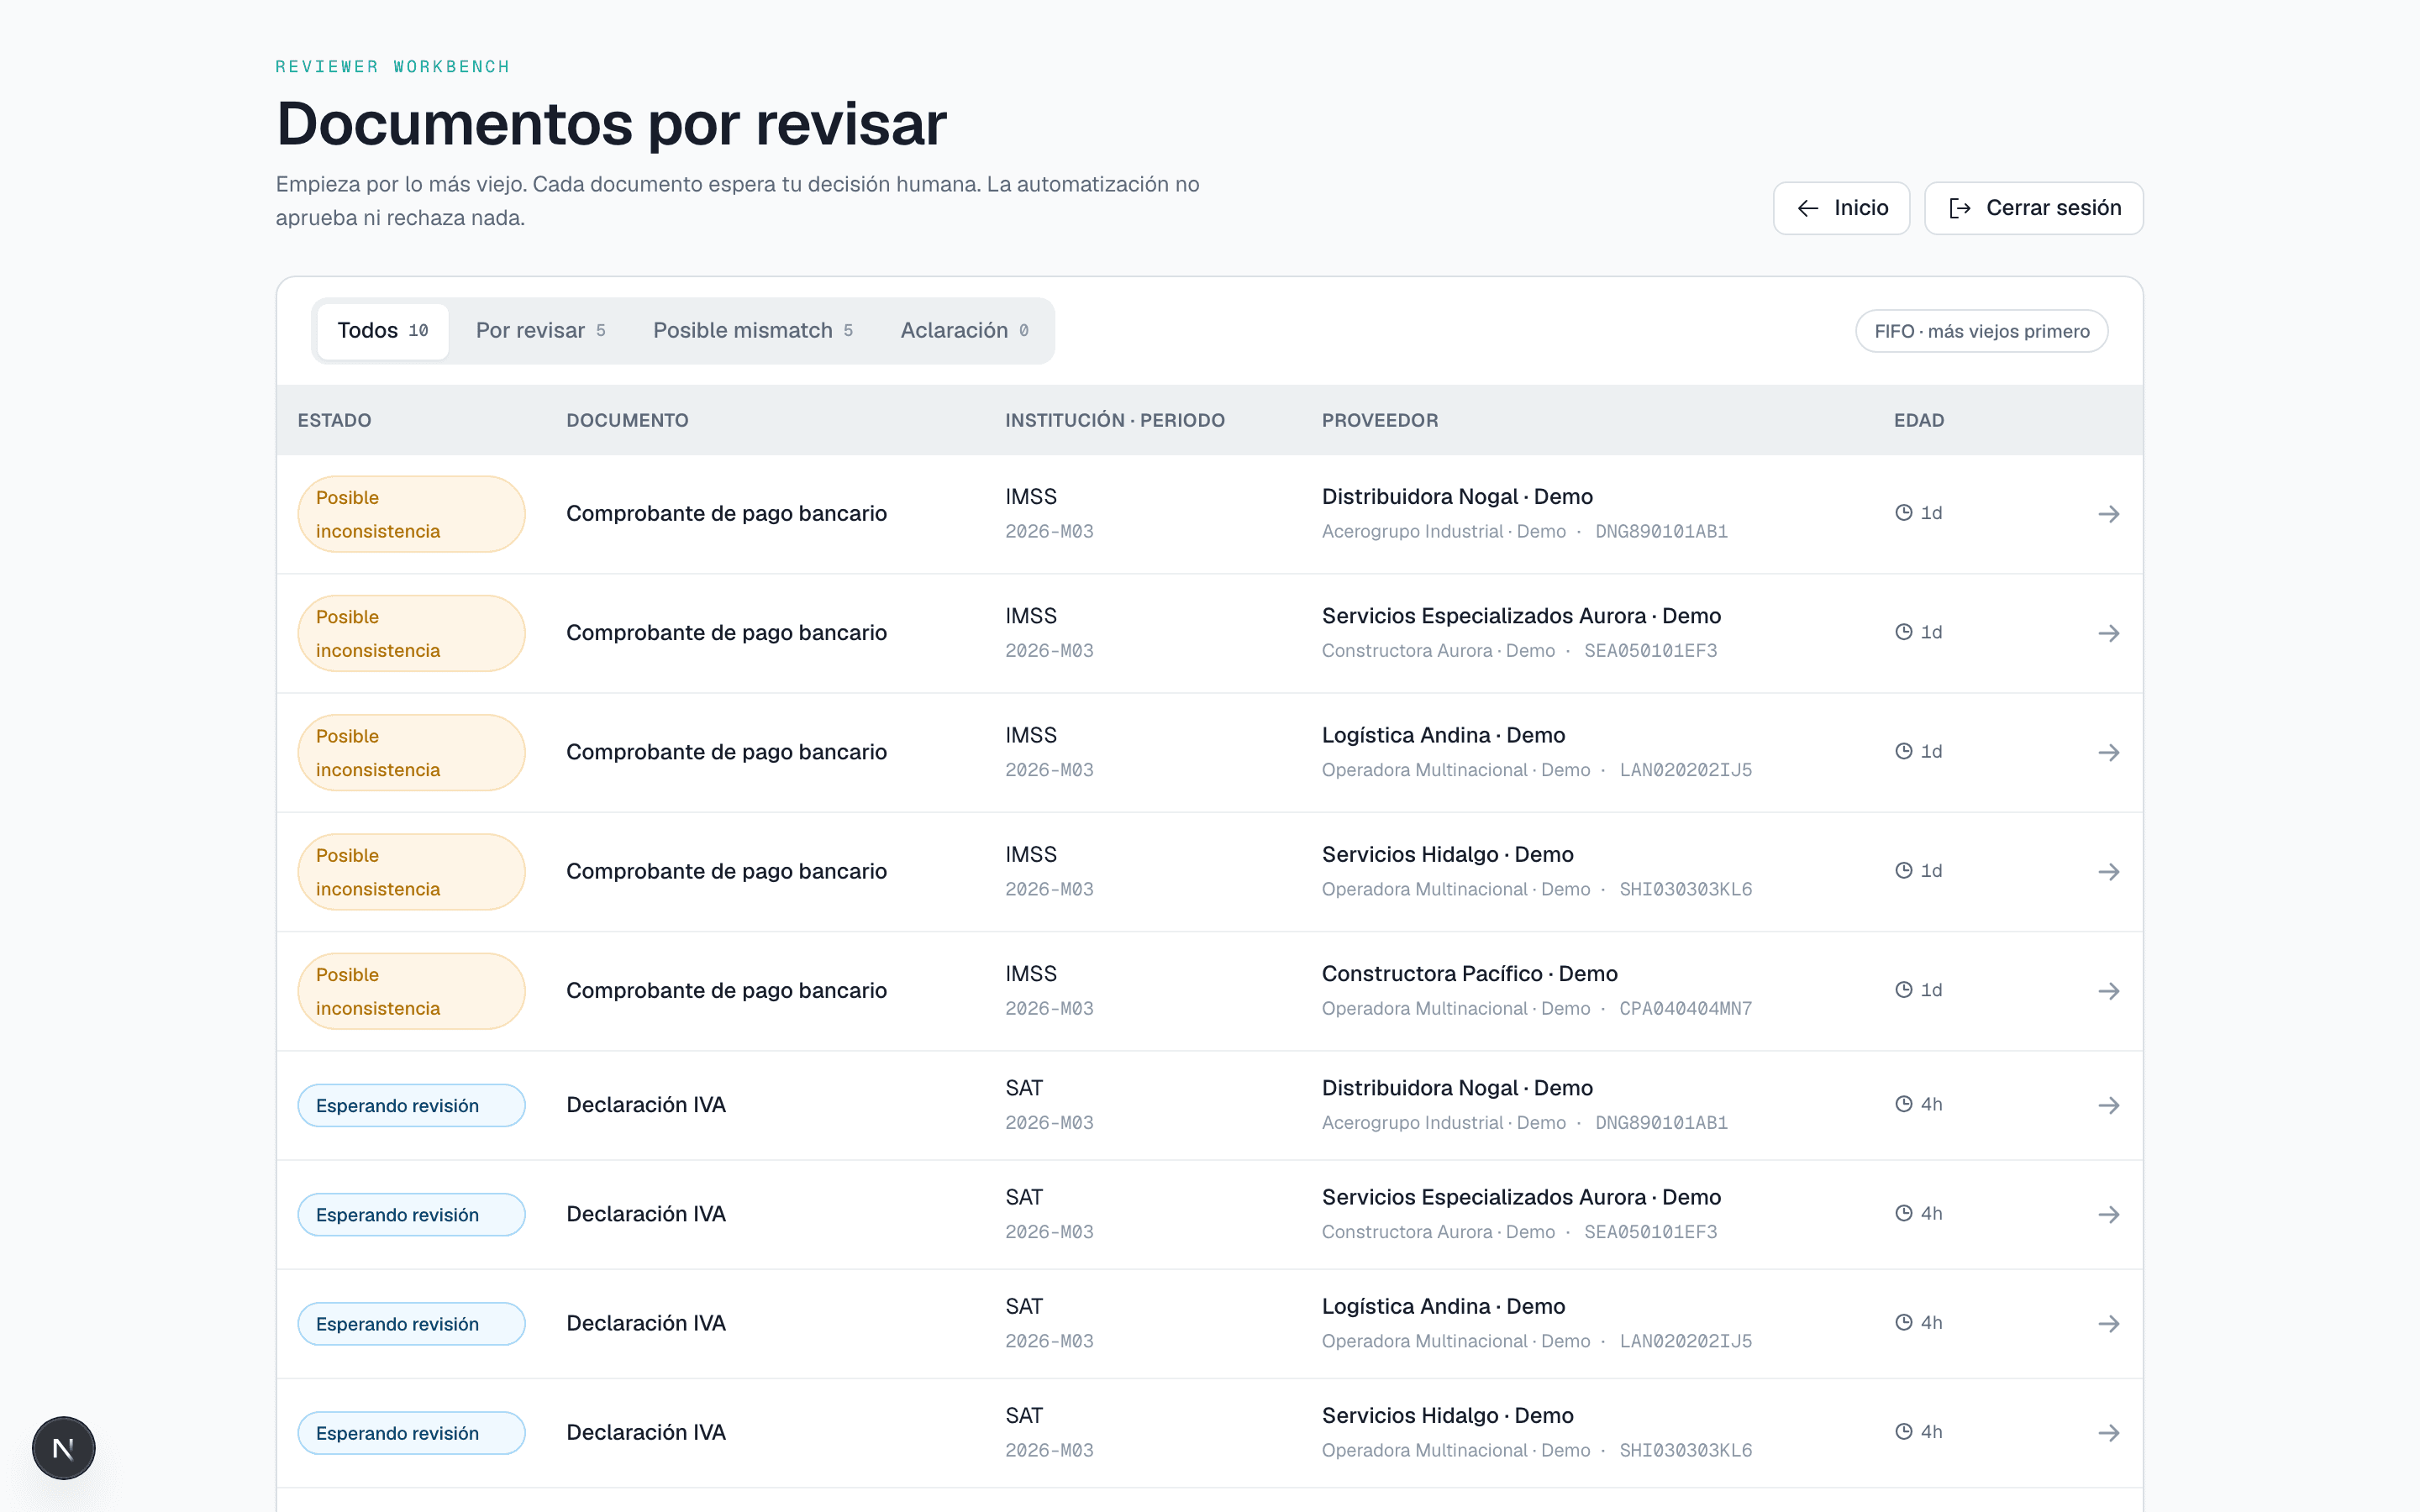
Task: Click Esperando revisión badge for Logística Andina
Action: pos(411,1323)
